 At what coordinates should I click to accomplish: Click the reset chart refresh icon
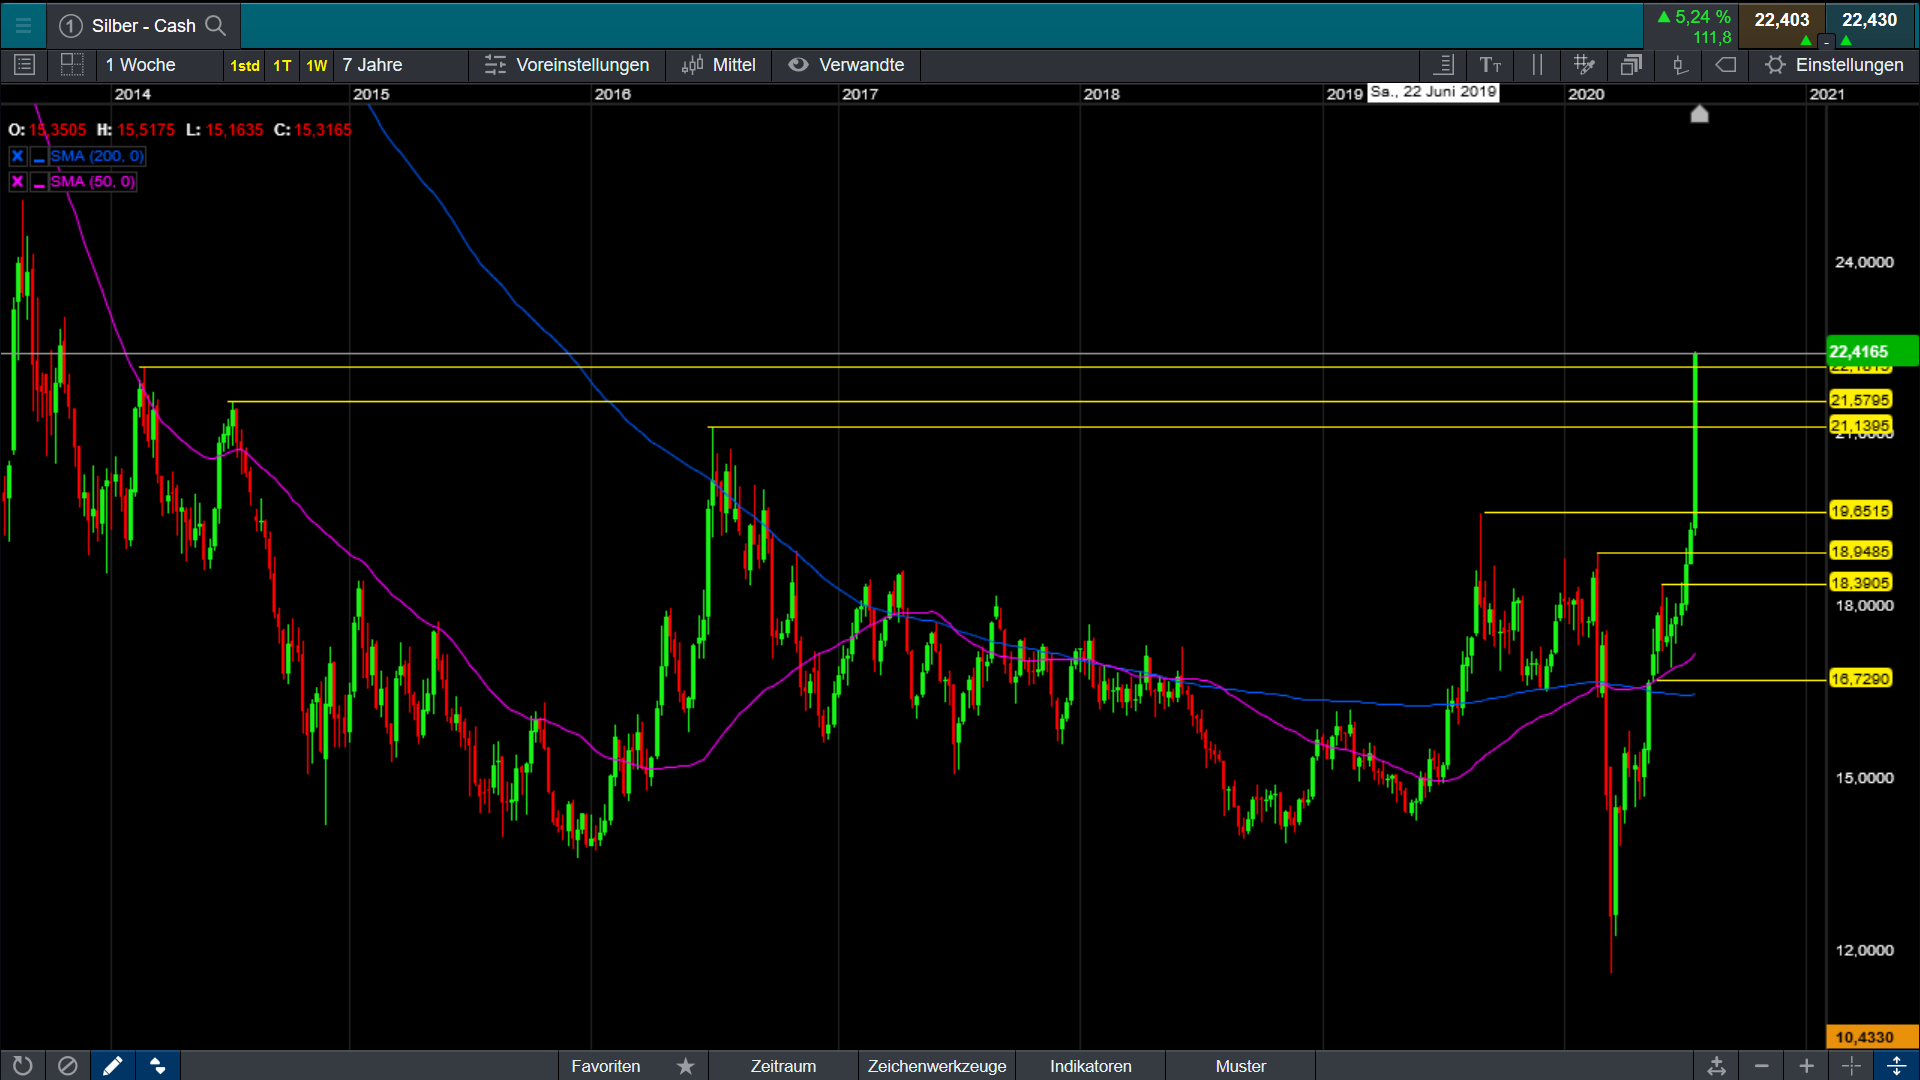[22, 1066]
